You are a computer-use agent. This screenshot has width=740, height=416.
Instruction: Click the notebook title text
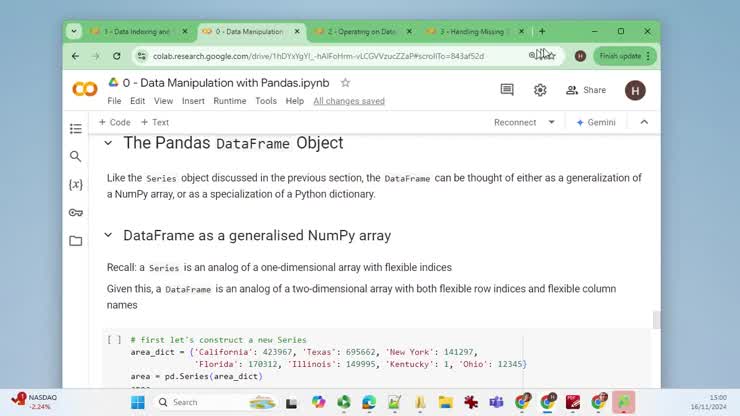click(226, 83)
